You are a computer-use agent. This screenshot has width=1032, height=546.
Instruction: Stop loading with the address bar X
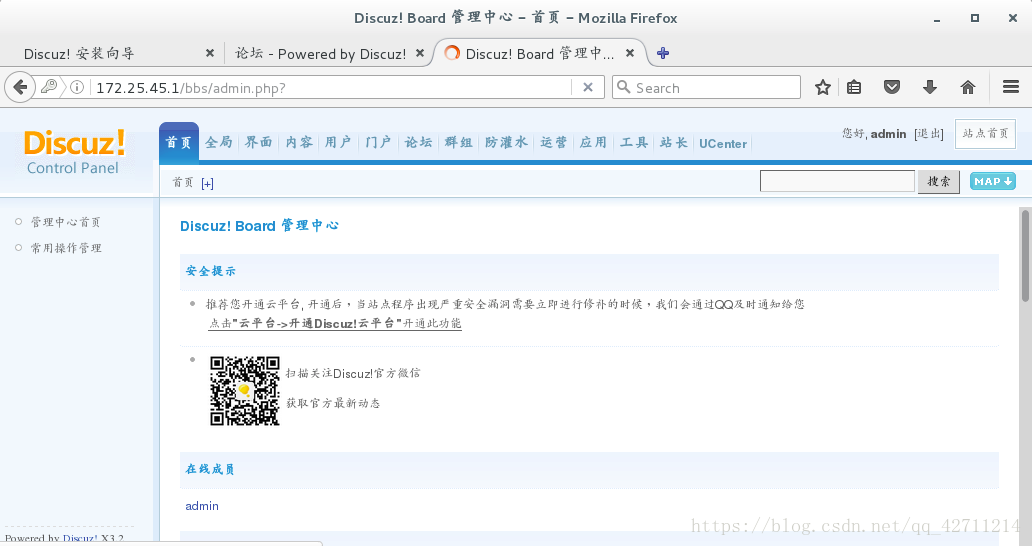pos(588,87)
